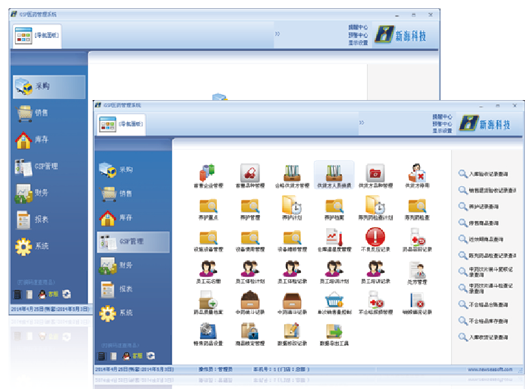
Task: Select 采购 truck item in back window sidebar
Action: point(49,87)
